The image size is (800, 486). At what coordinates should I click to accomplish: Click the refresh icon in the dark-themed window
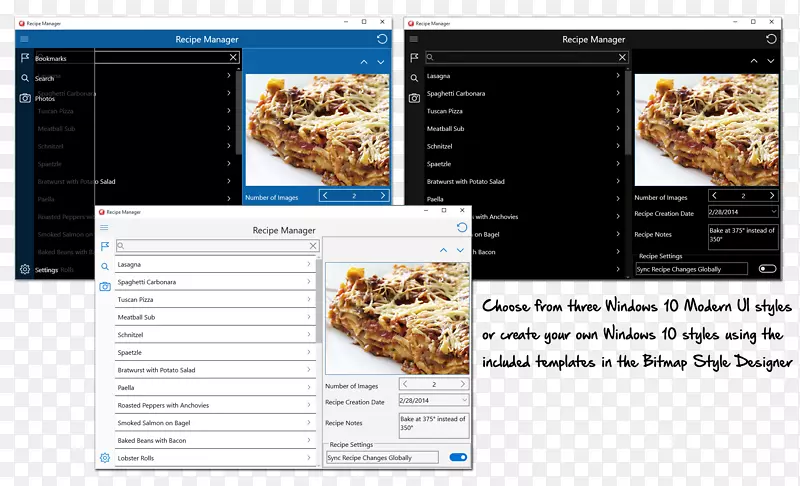point(771,39)
